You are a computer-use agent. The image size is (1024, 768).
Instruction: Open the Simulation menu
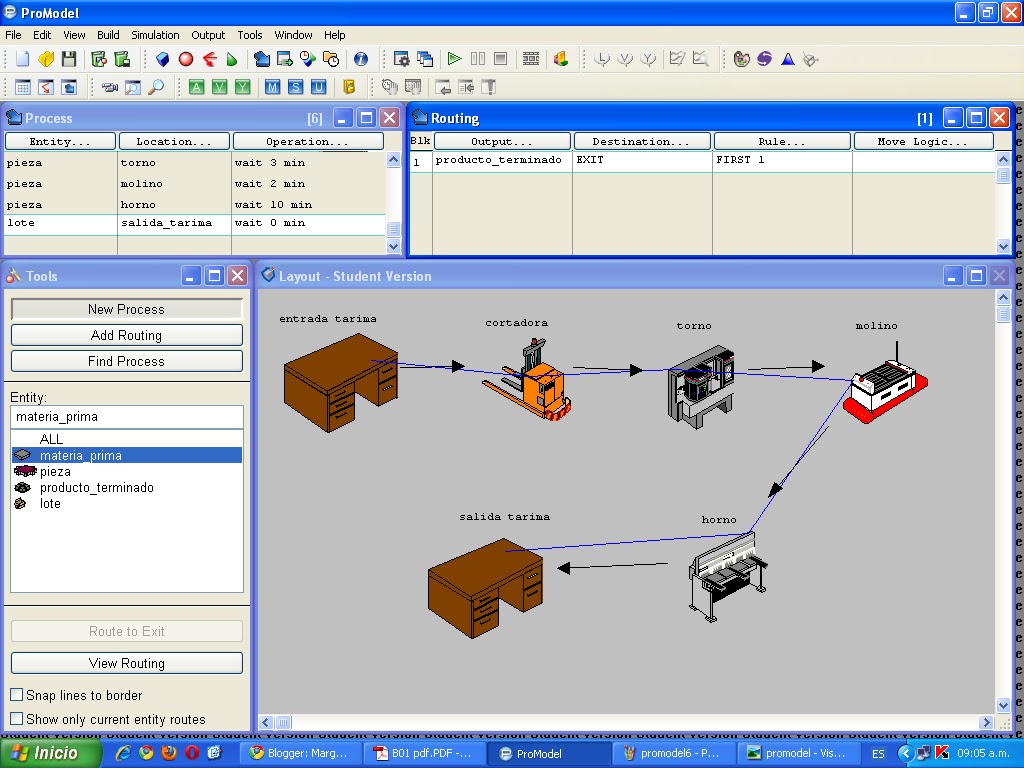[155, 35]
